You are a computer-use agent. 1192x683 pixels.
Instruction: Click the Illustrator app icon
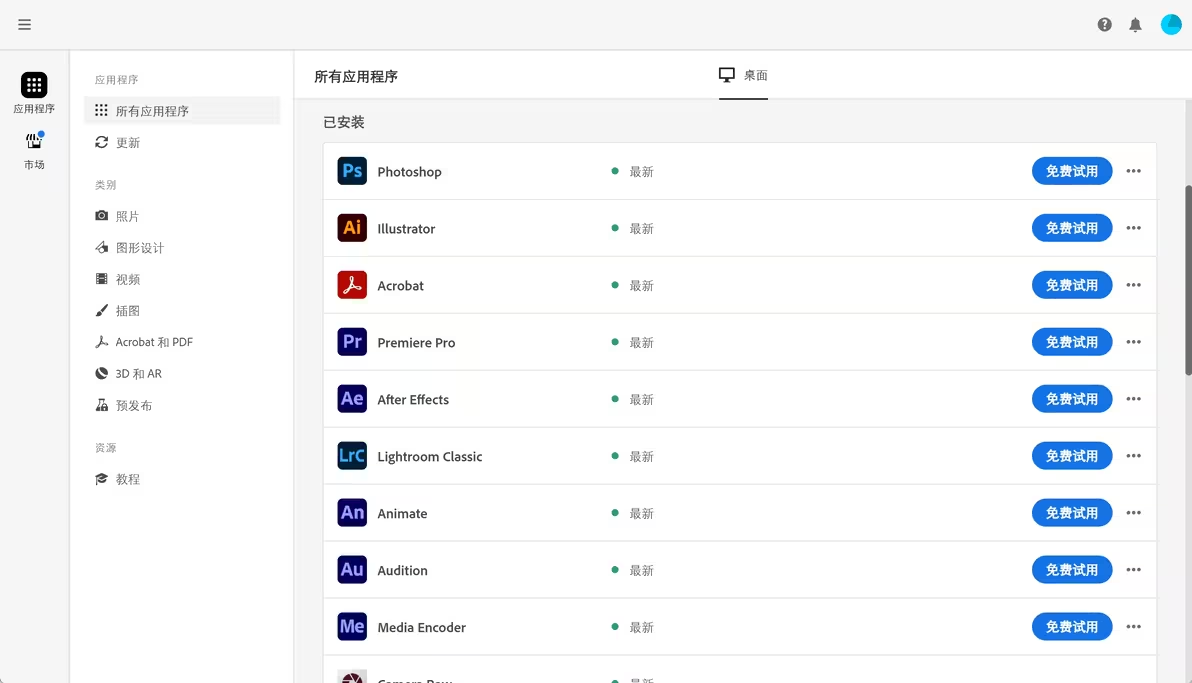[x=352, y=228]
